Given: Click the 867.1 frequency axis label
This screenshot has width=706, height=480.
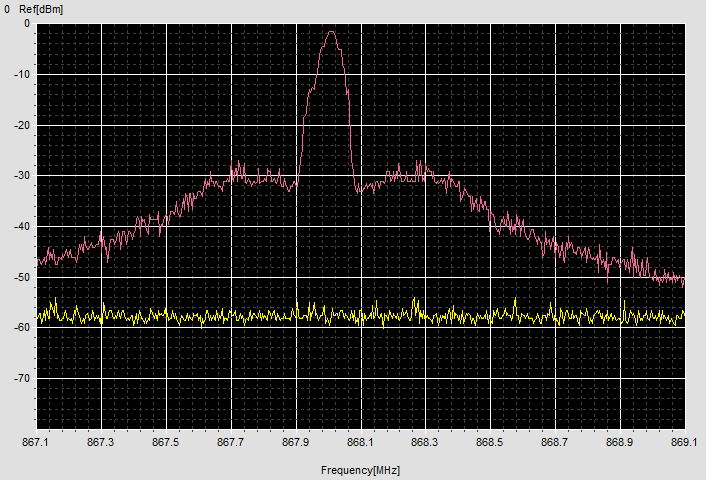Looking at the screenshot, I should [36, 443].
